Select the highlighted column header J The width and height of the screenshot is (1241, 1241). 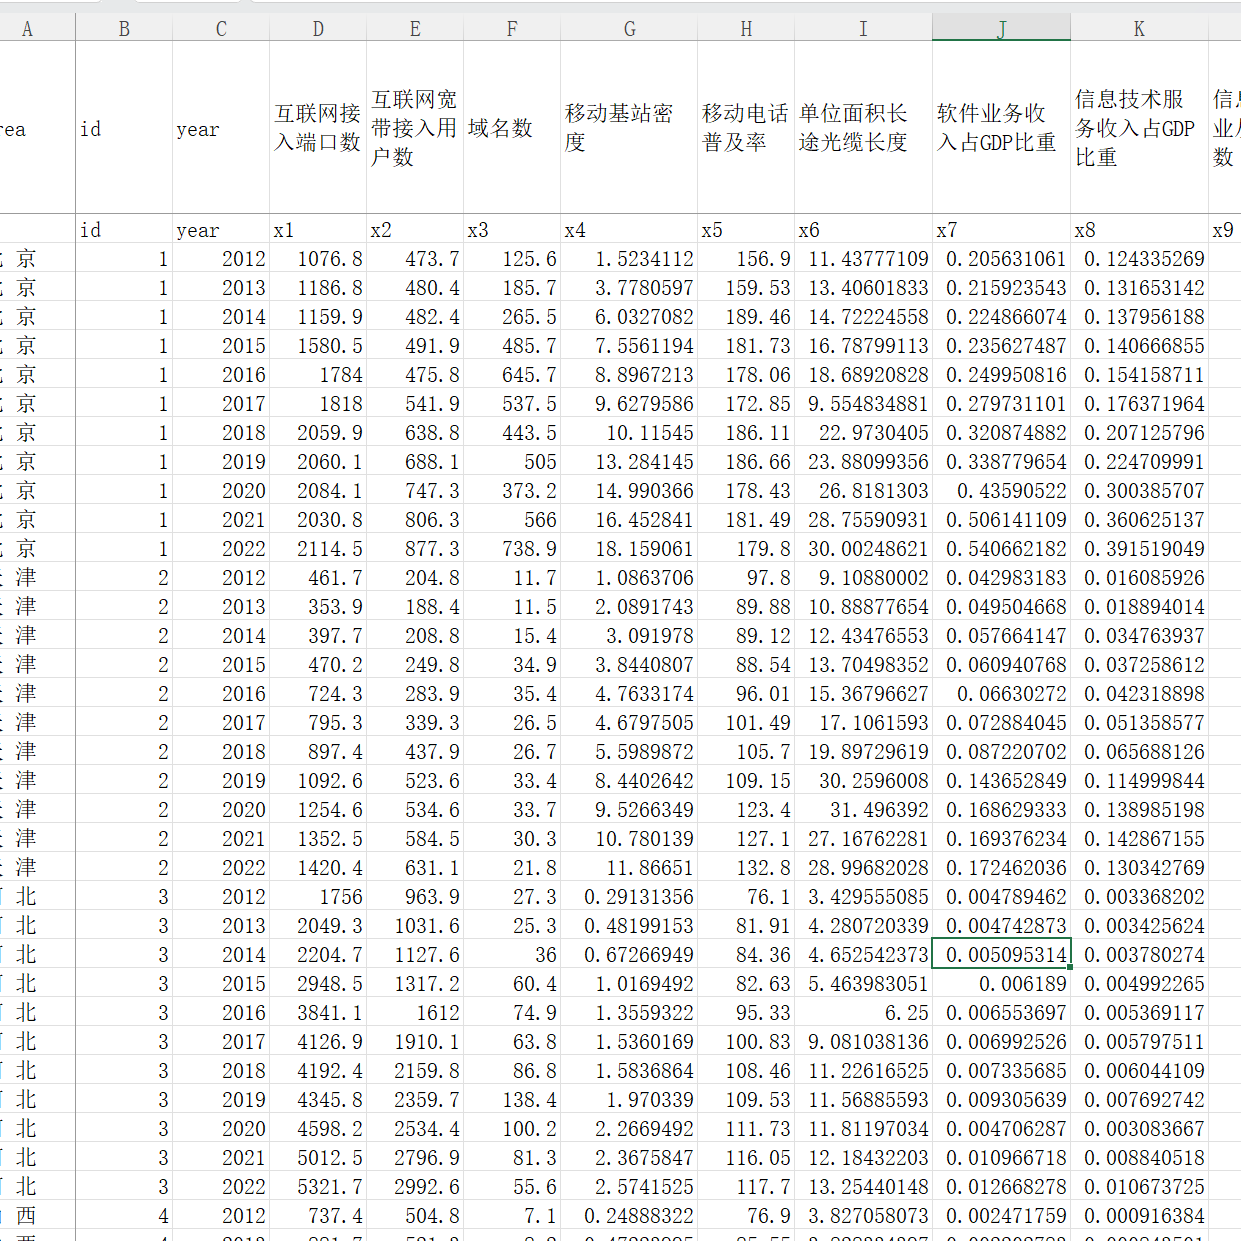[1001, 28]
